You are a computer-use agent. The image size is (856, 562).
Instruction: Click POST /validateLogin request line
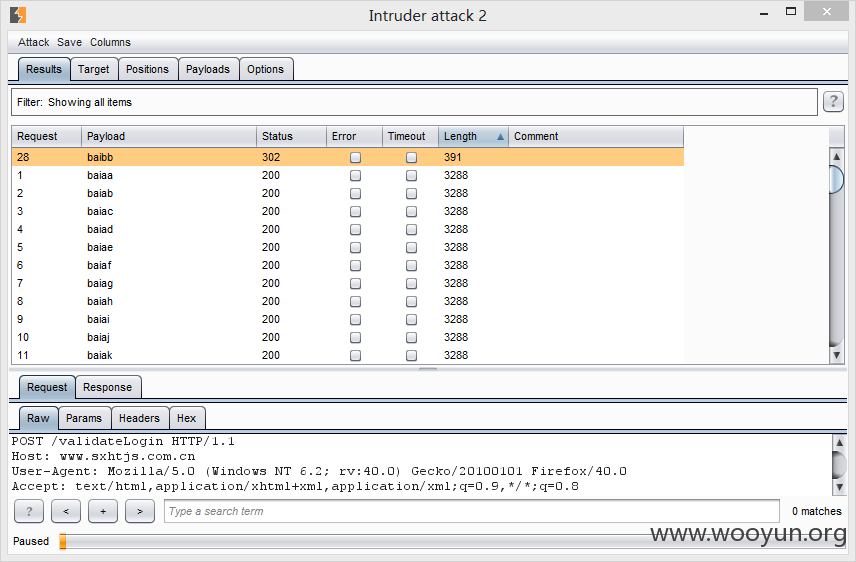(123, 441)
